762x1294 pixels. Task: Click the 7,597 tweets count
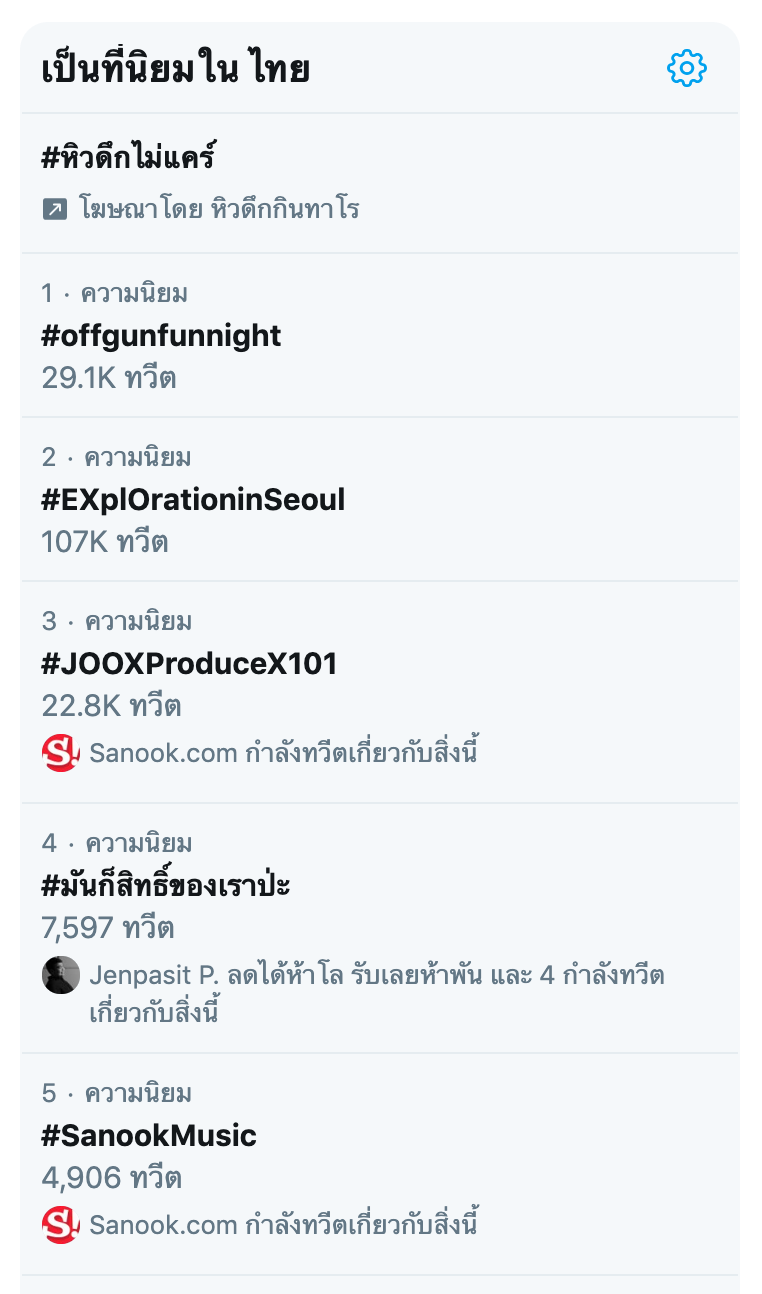pos(108,928)
